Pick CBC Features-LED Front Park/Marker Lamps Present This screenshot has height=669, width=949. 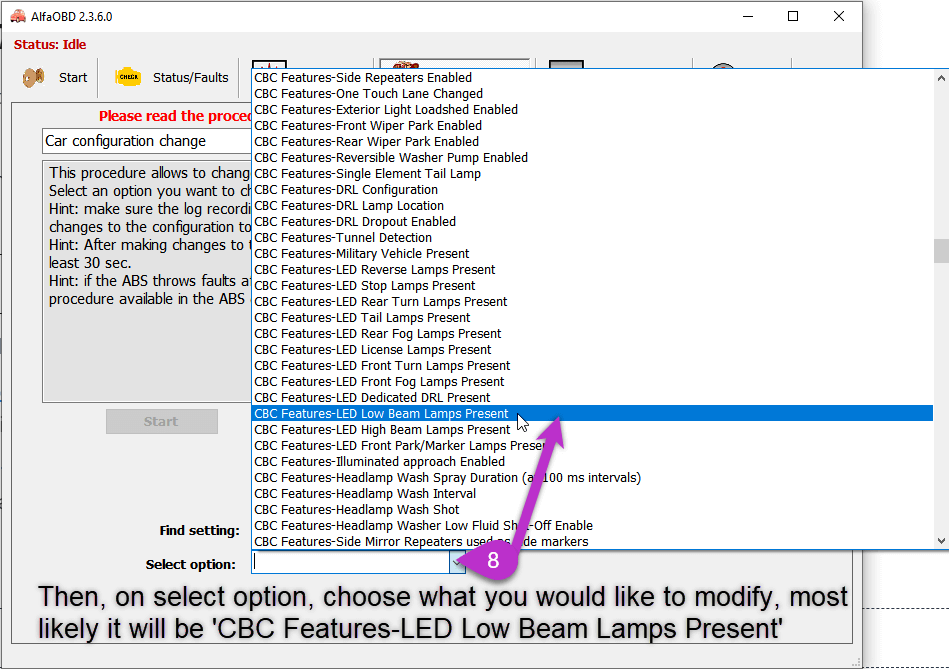point(592,446)
